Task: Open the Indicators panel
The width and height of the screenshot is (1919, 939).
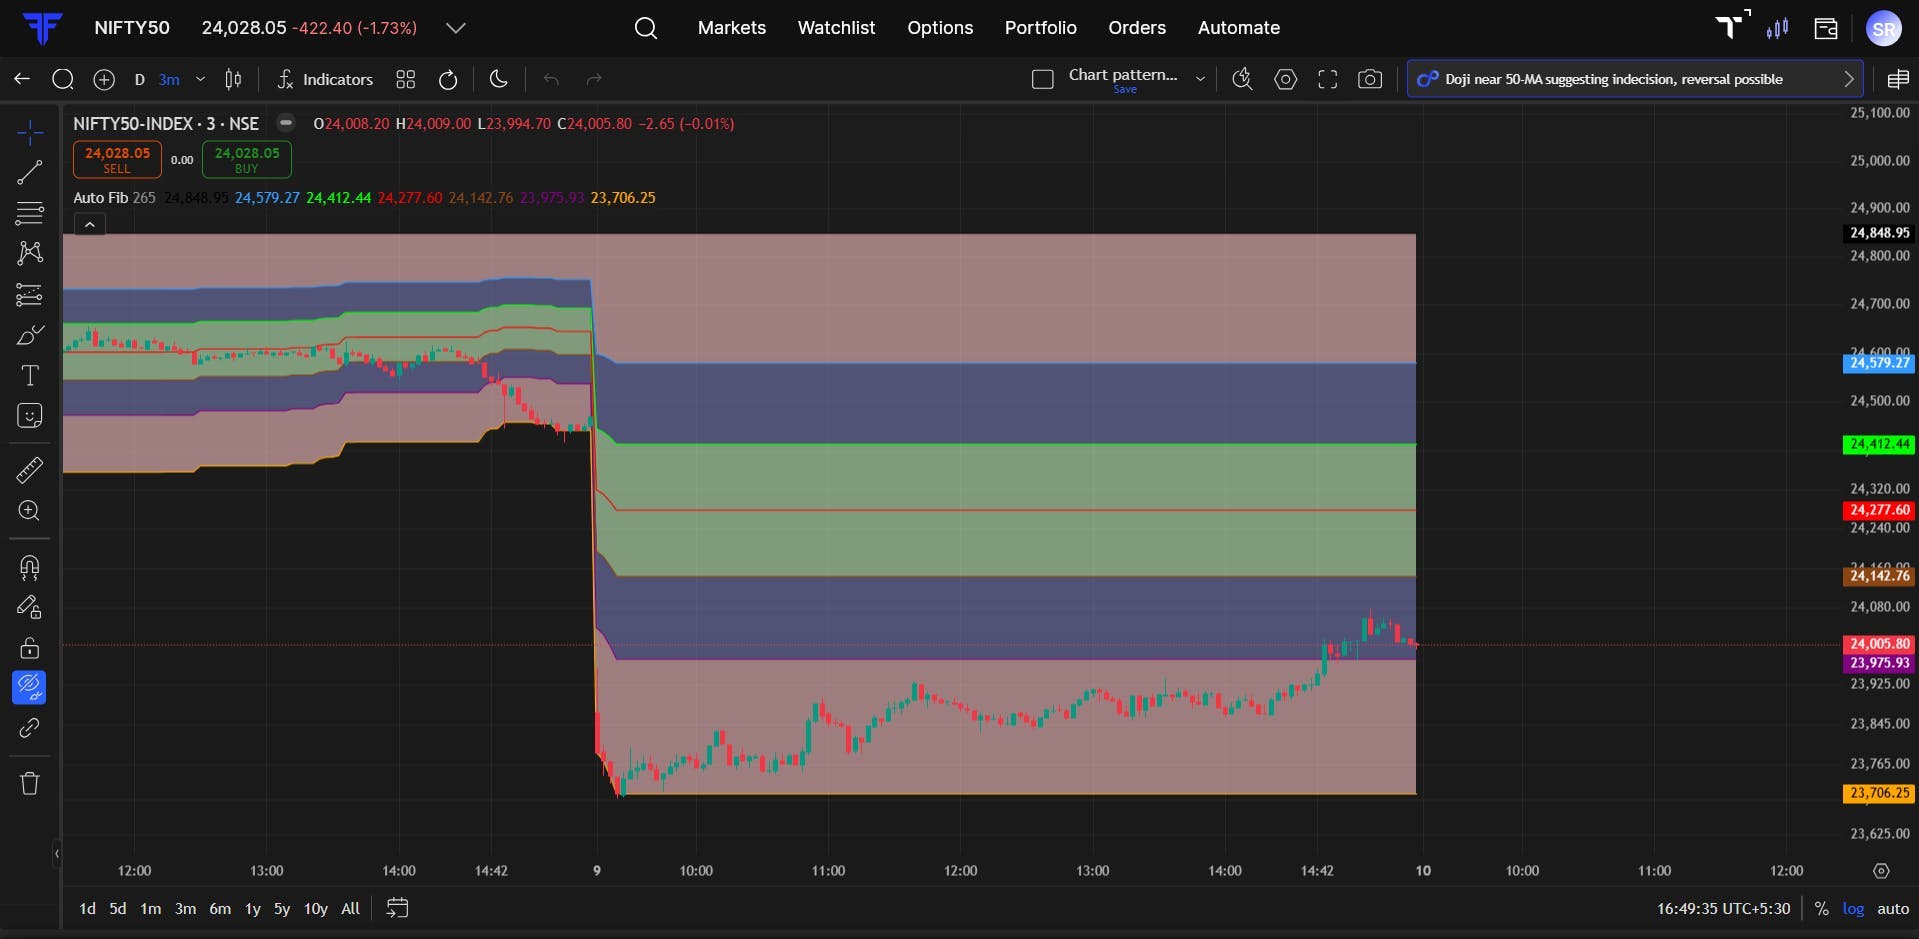Action: click(325, 79)
